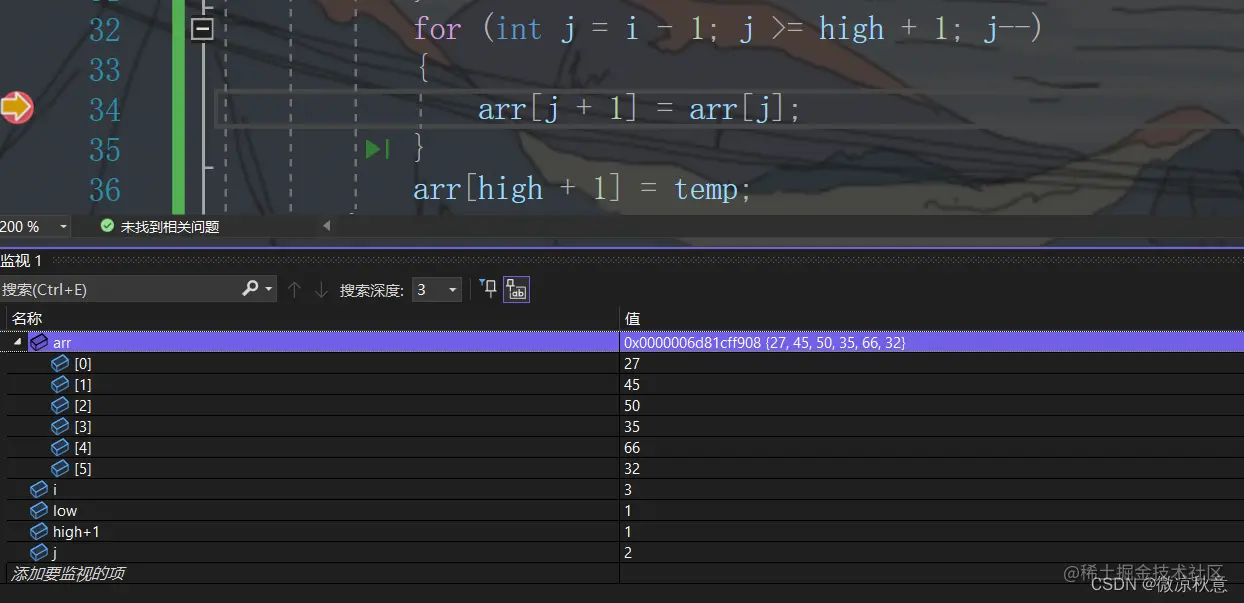Click the no issues found green check icon
Viewport: 1244px width, 603px height.
click(107, 227)
